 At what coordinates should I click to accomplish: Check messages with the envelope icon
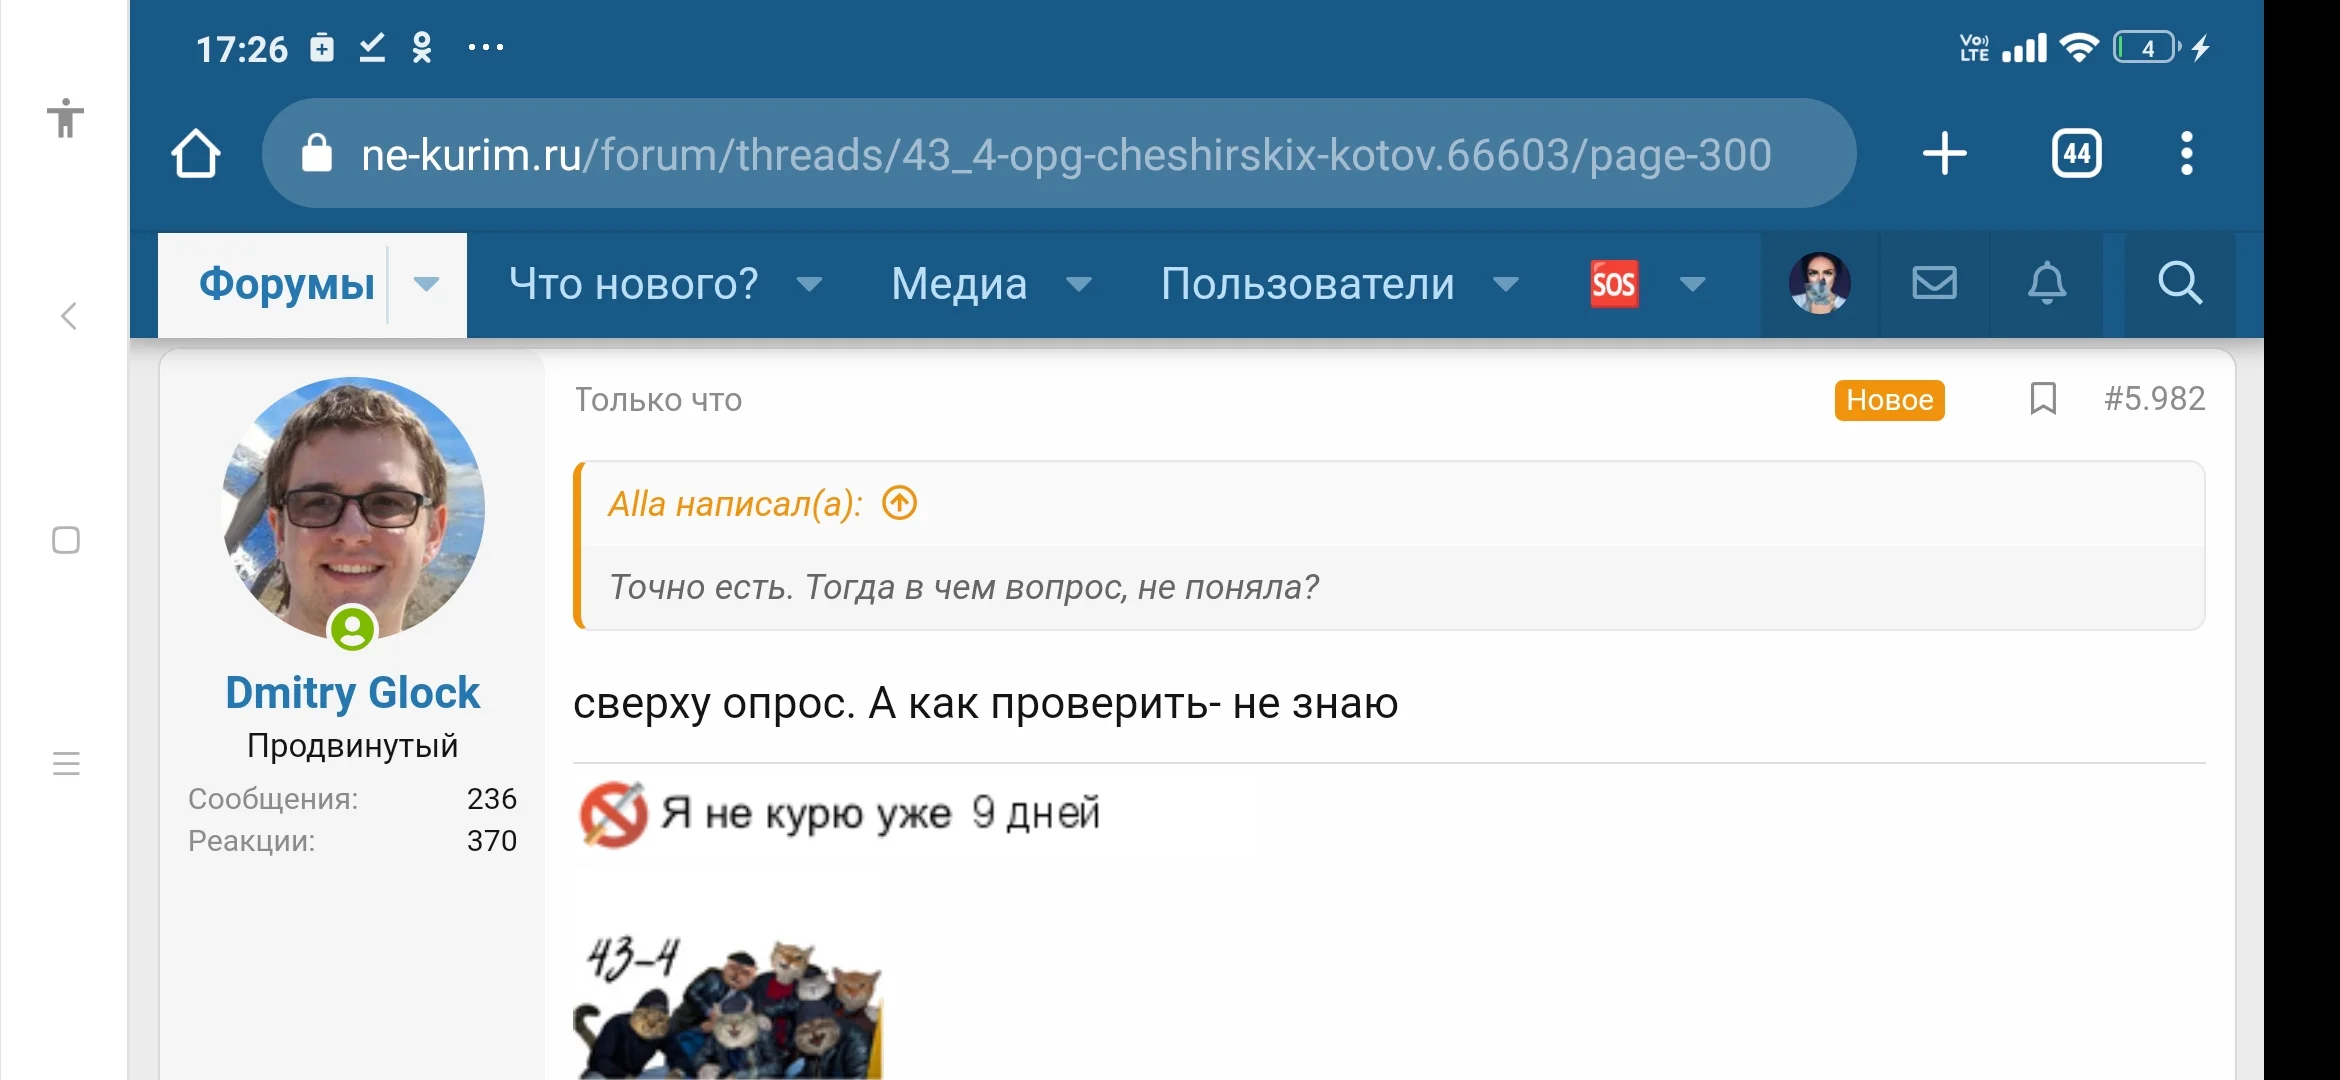point(1933,284)
